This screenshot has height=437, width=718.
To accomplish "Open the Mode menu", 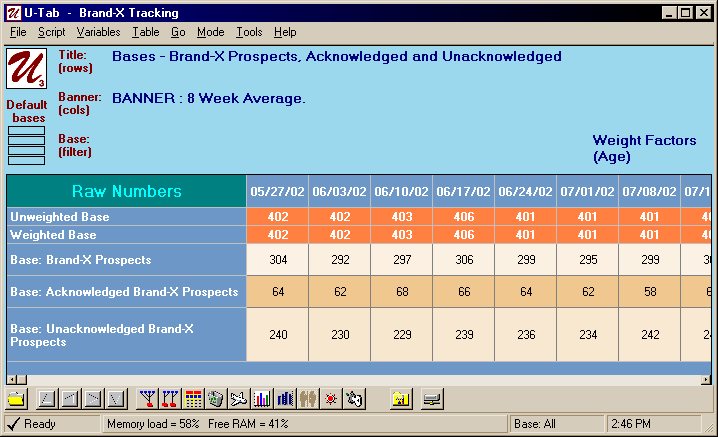I will tap(211, 32).
